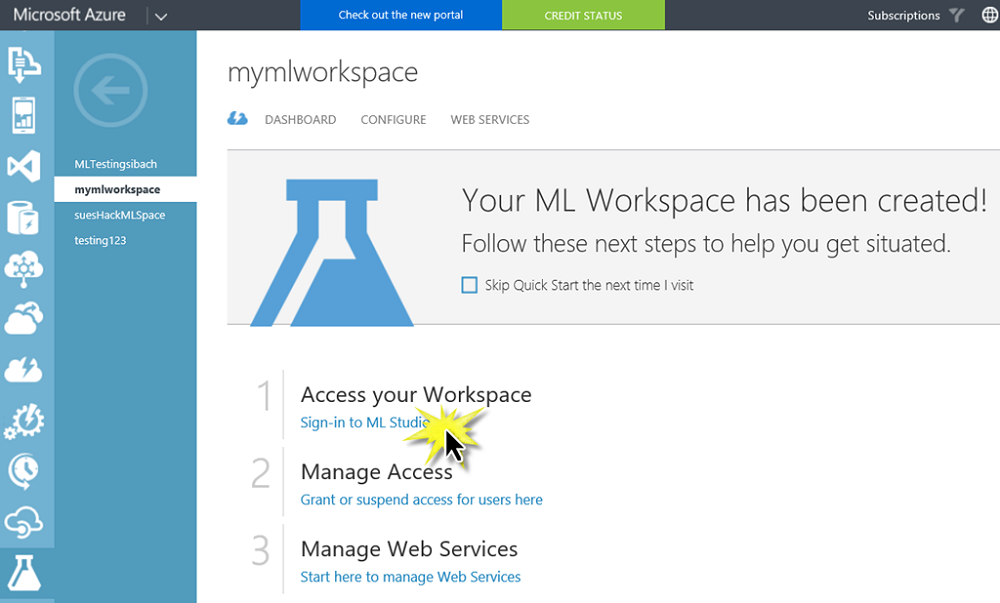
Task: Click the Microsoft Azure logo text
Action: (70, 15)
